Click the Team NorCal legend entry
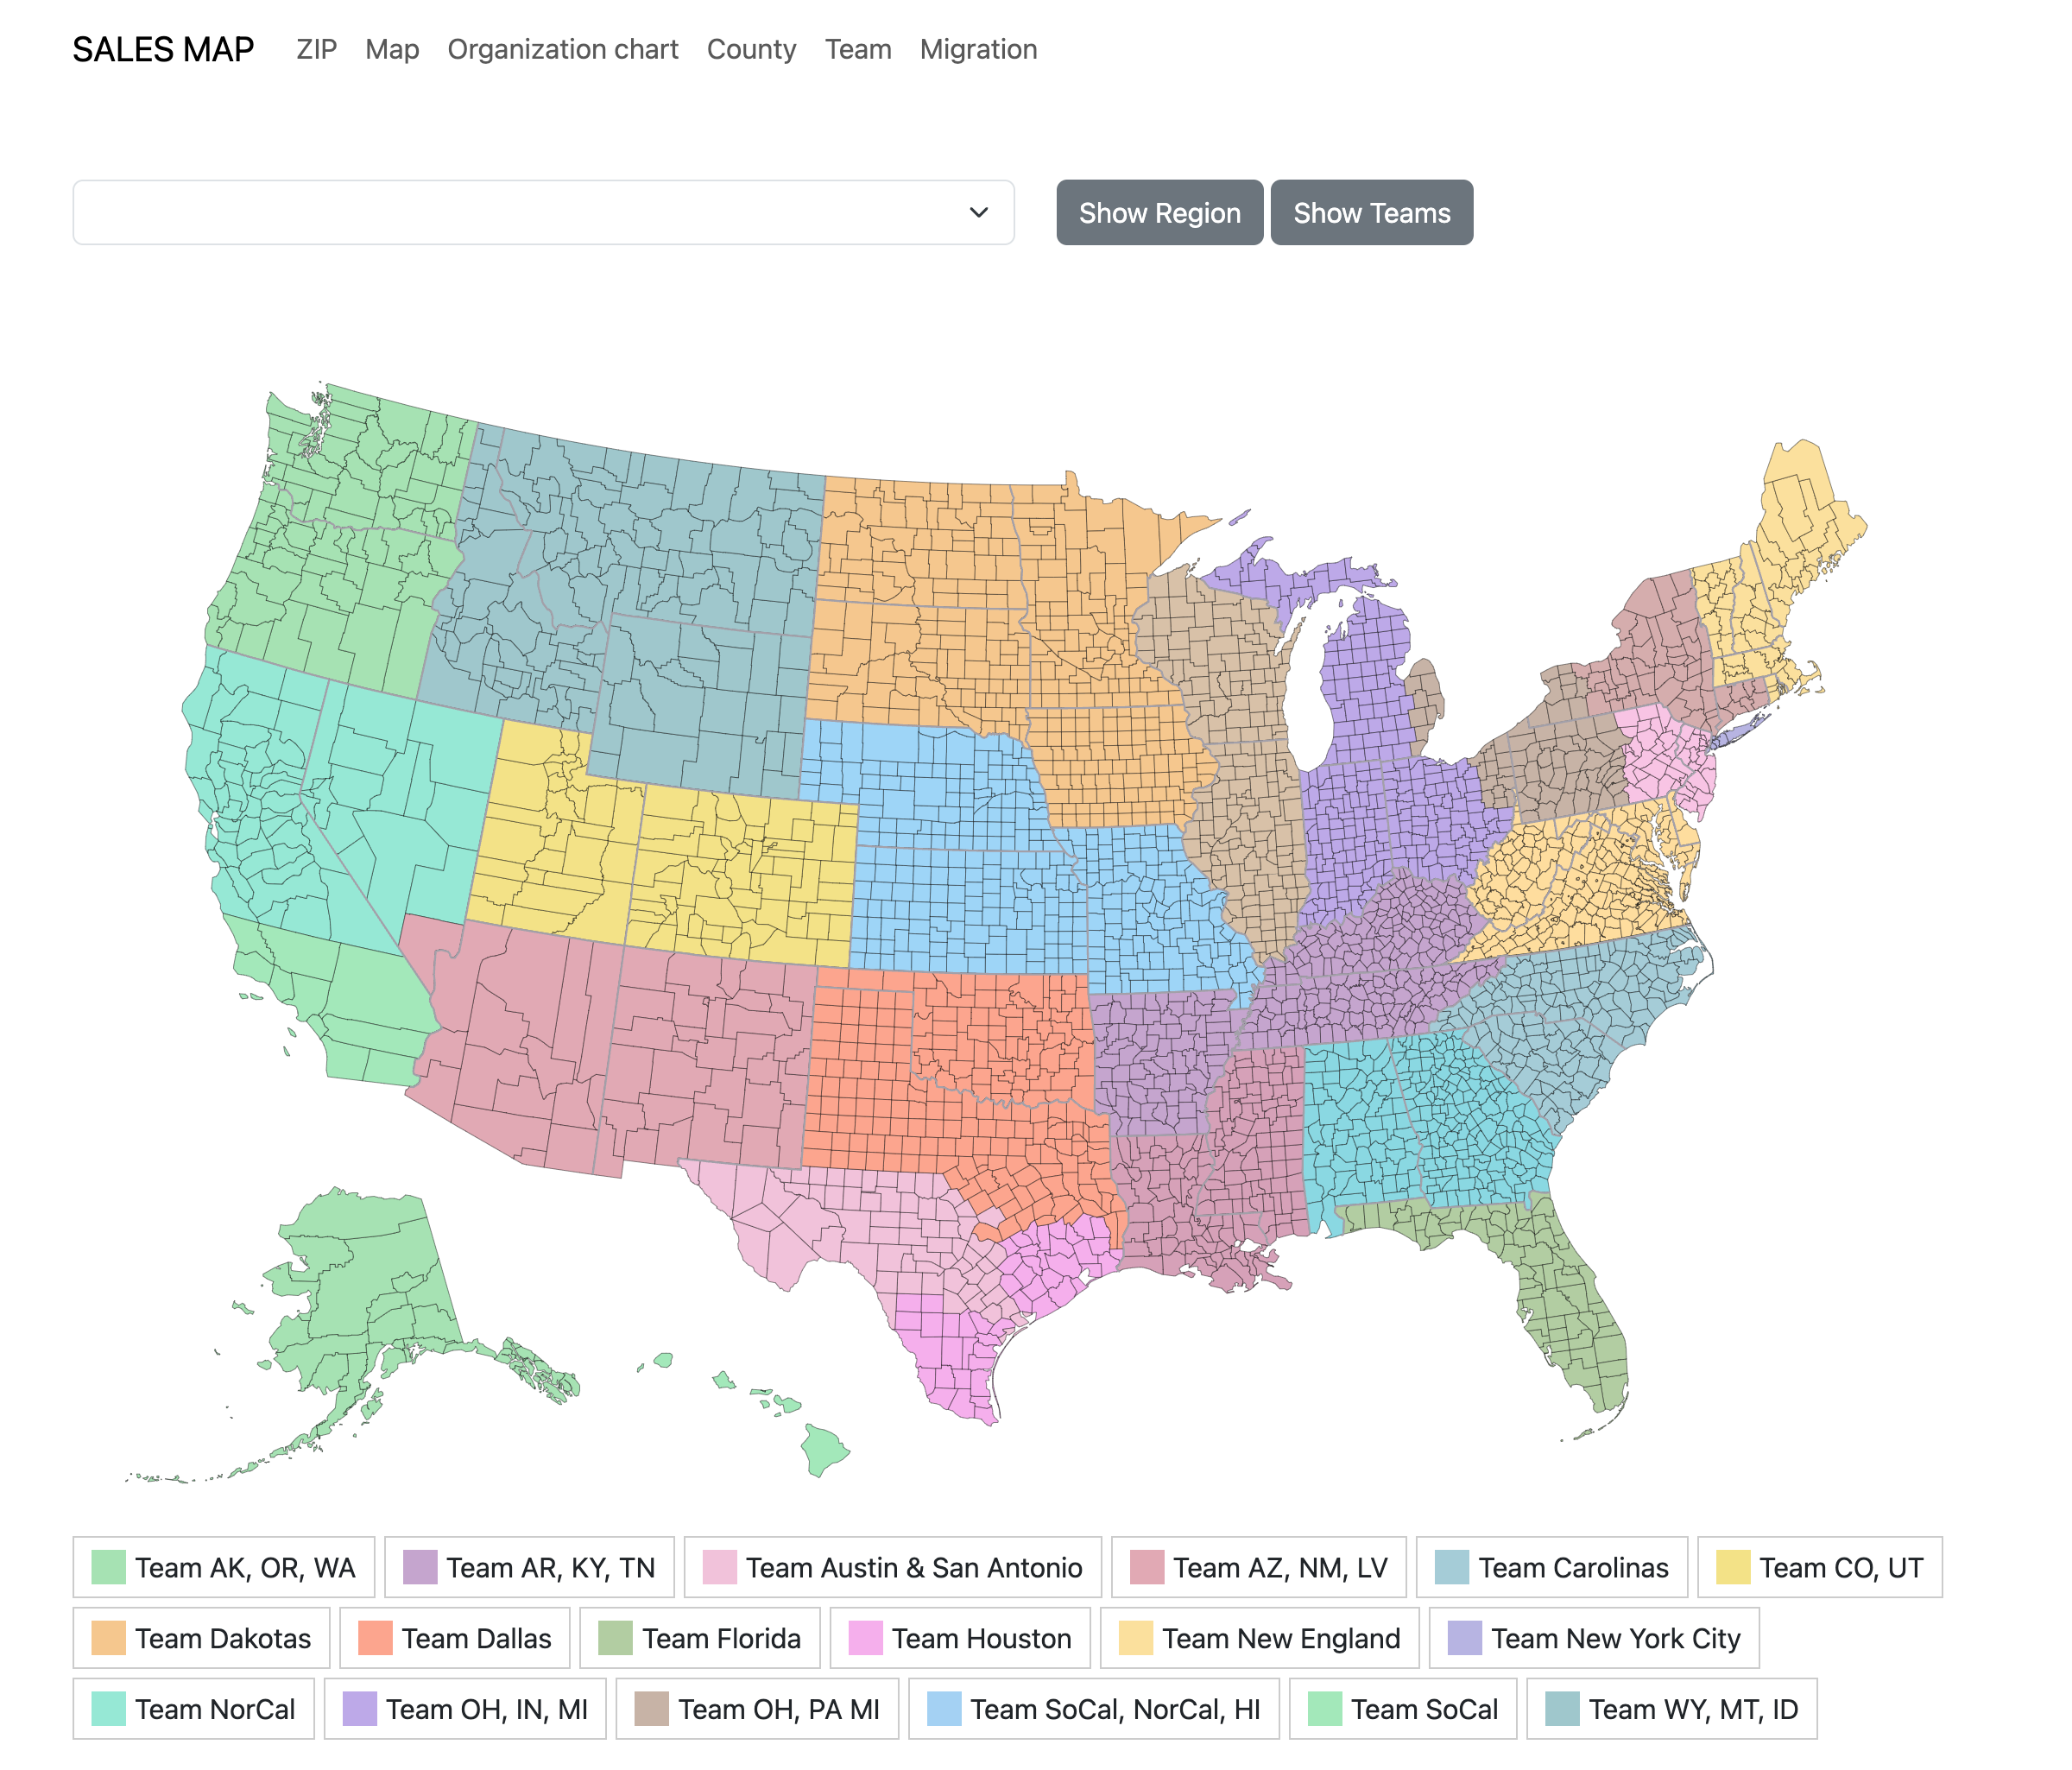 click(x=195, y=1710)
